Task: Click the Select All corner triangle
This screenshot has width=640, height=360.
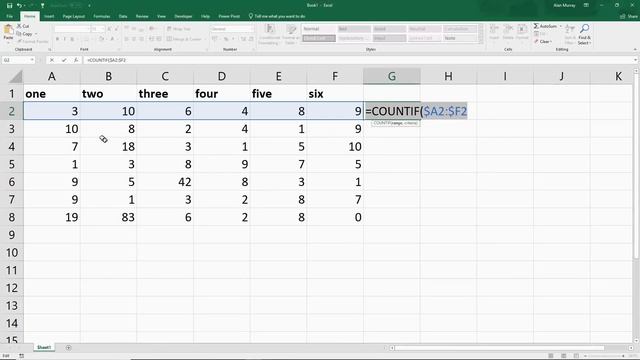Action: 15,76
